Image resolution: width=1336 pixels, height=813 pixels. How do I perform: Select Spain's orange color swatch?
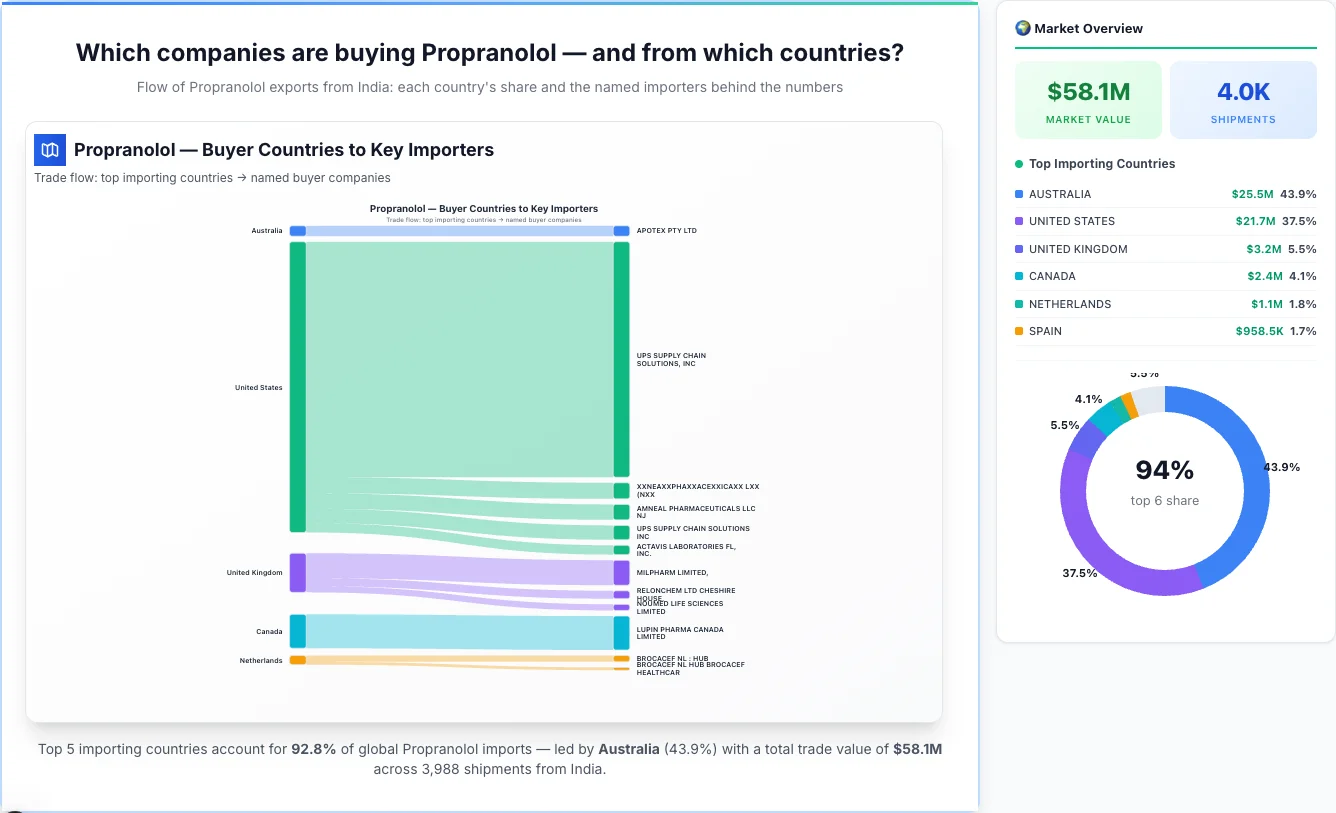click(x=1018, y=331)
